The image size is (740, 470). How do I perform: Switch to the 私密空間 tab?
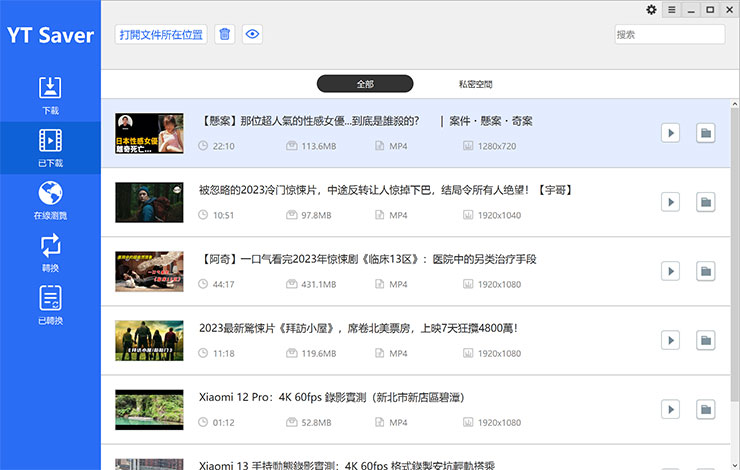(x=475, y=84)
